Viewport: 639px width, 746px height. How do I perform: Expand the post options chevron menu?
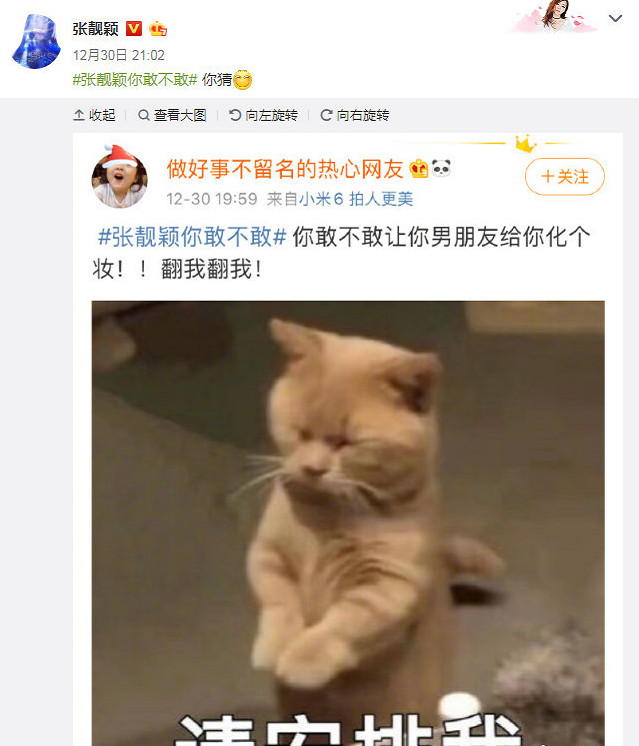[x=615, y=19]
